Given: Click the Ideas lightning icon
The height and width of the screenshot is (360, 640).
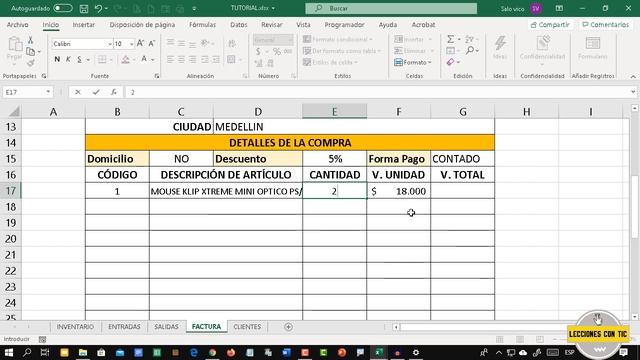Looking at the screenshot, I should click(x=500, y=43).
